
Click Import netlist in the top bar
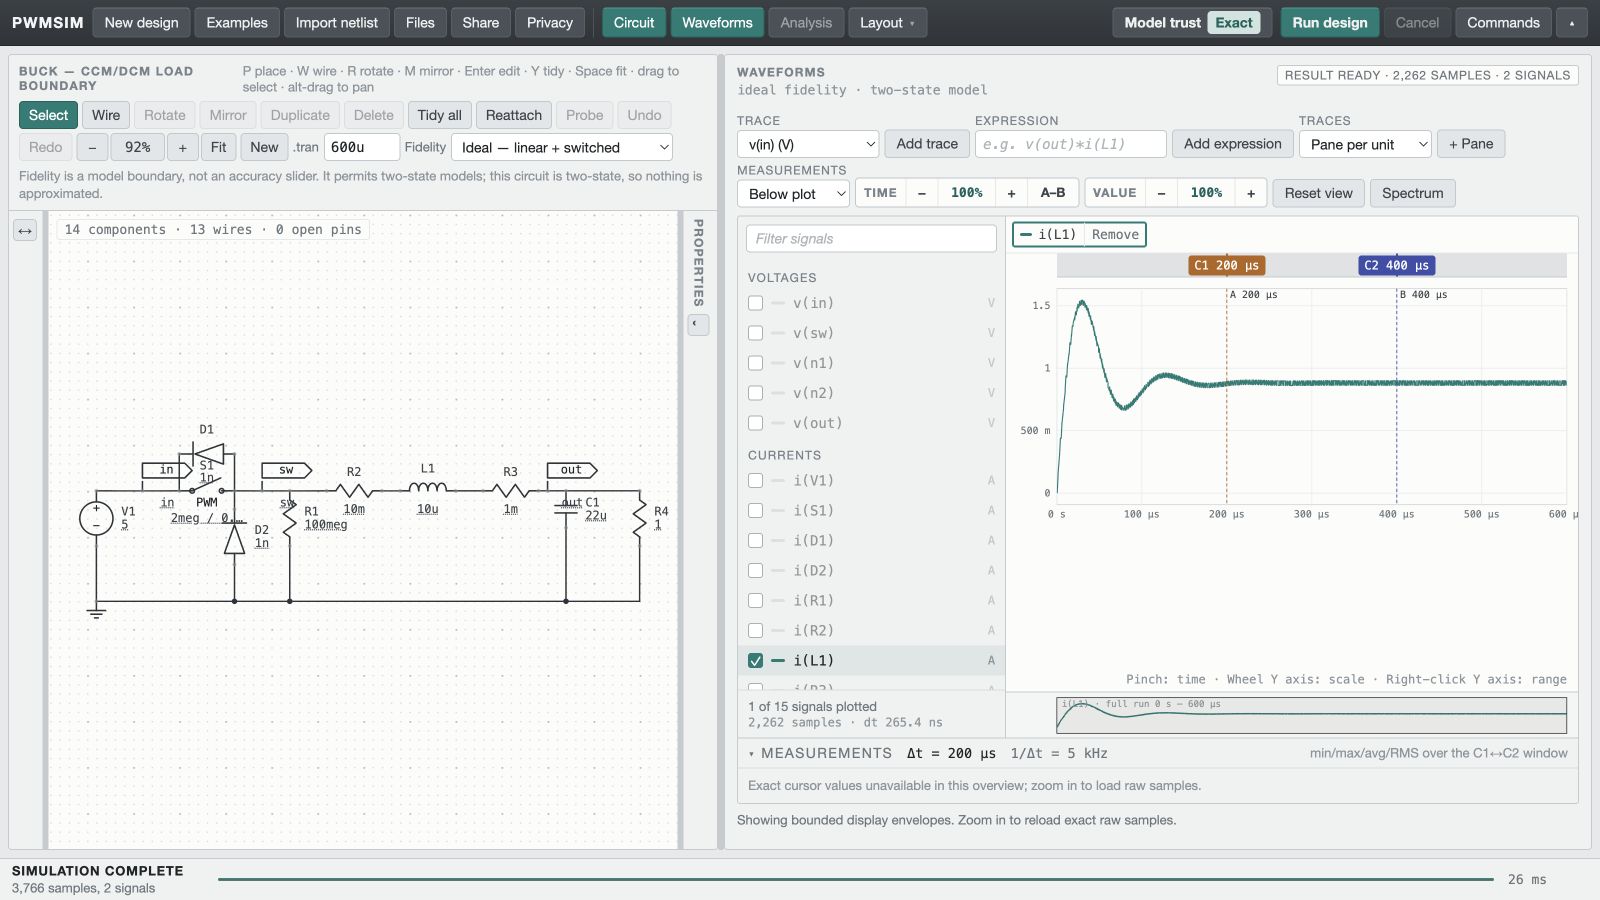click(337, 23)
